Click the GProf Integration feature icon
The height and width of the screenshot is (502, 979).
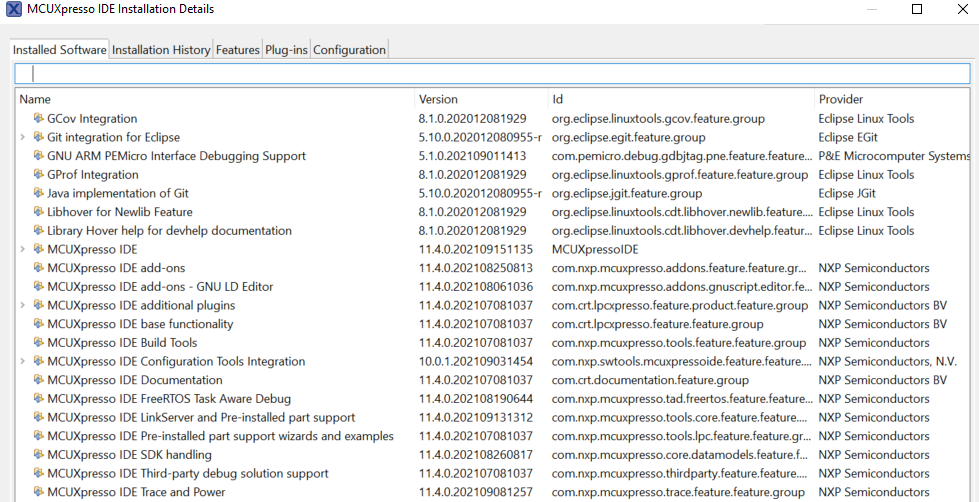[x=39, y=175]
